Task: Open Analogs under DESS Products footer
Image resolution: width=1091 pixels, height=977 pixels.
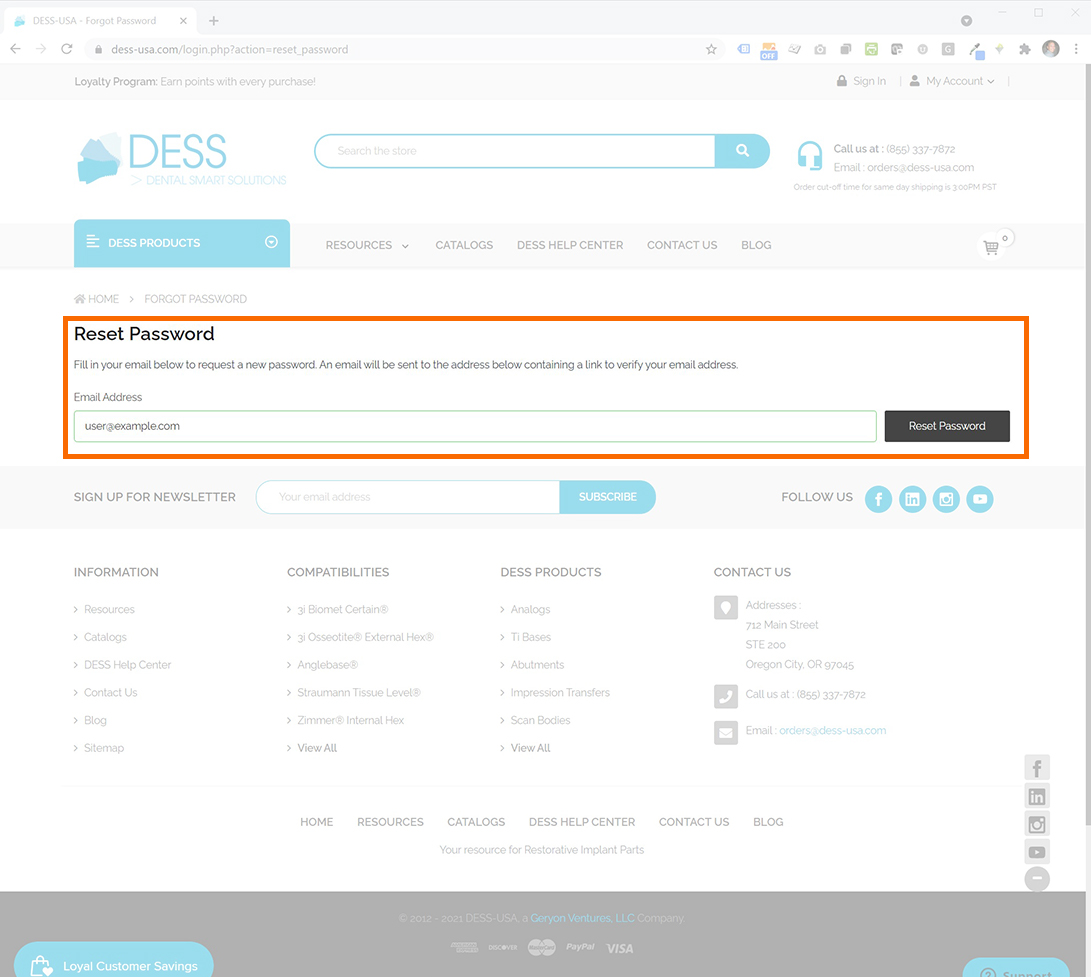Action: click(530, 609)
